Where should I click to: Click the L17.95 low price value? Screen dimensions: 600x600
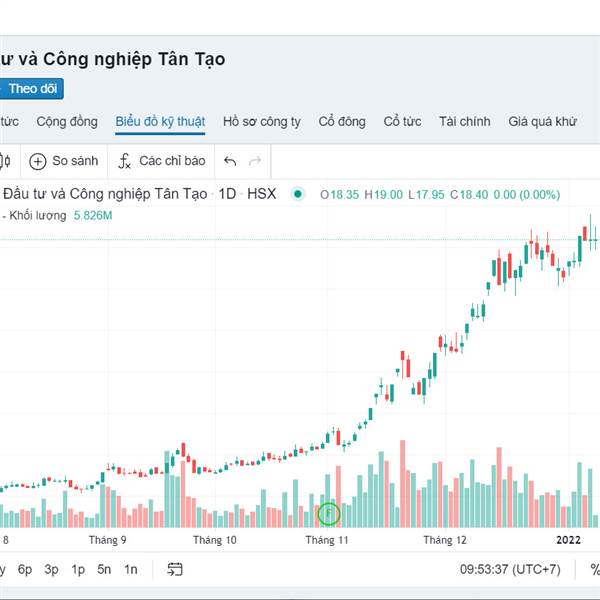click(426, 195)
